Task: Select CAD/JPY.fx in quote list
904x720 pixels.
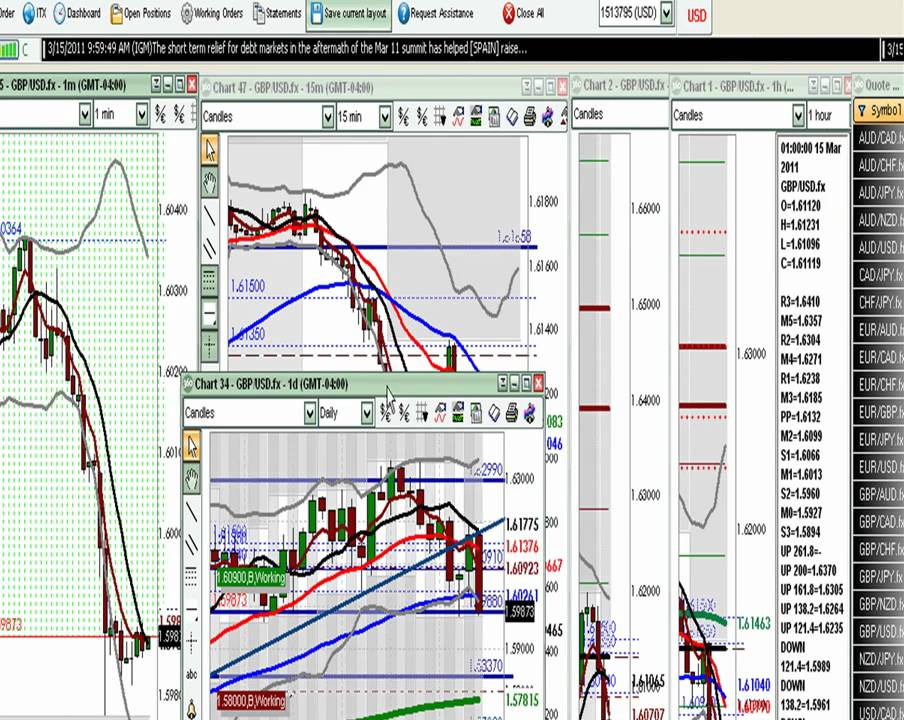Action: (878, 275)
